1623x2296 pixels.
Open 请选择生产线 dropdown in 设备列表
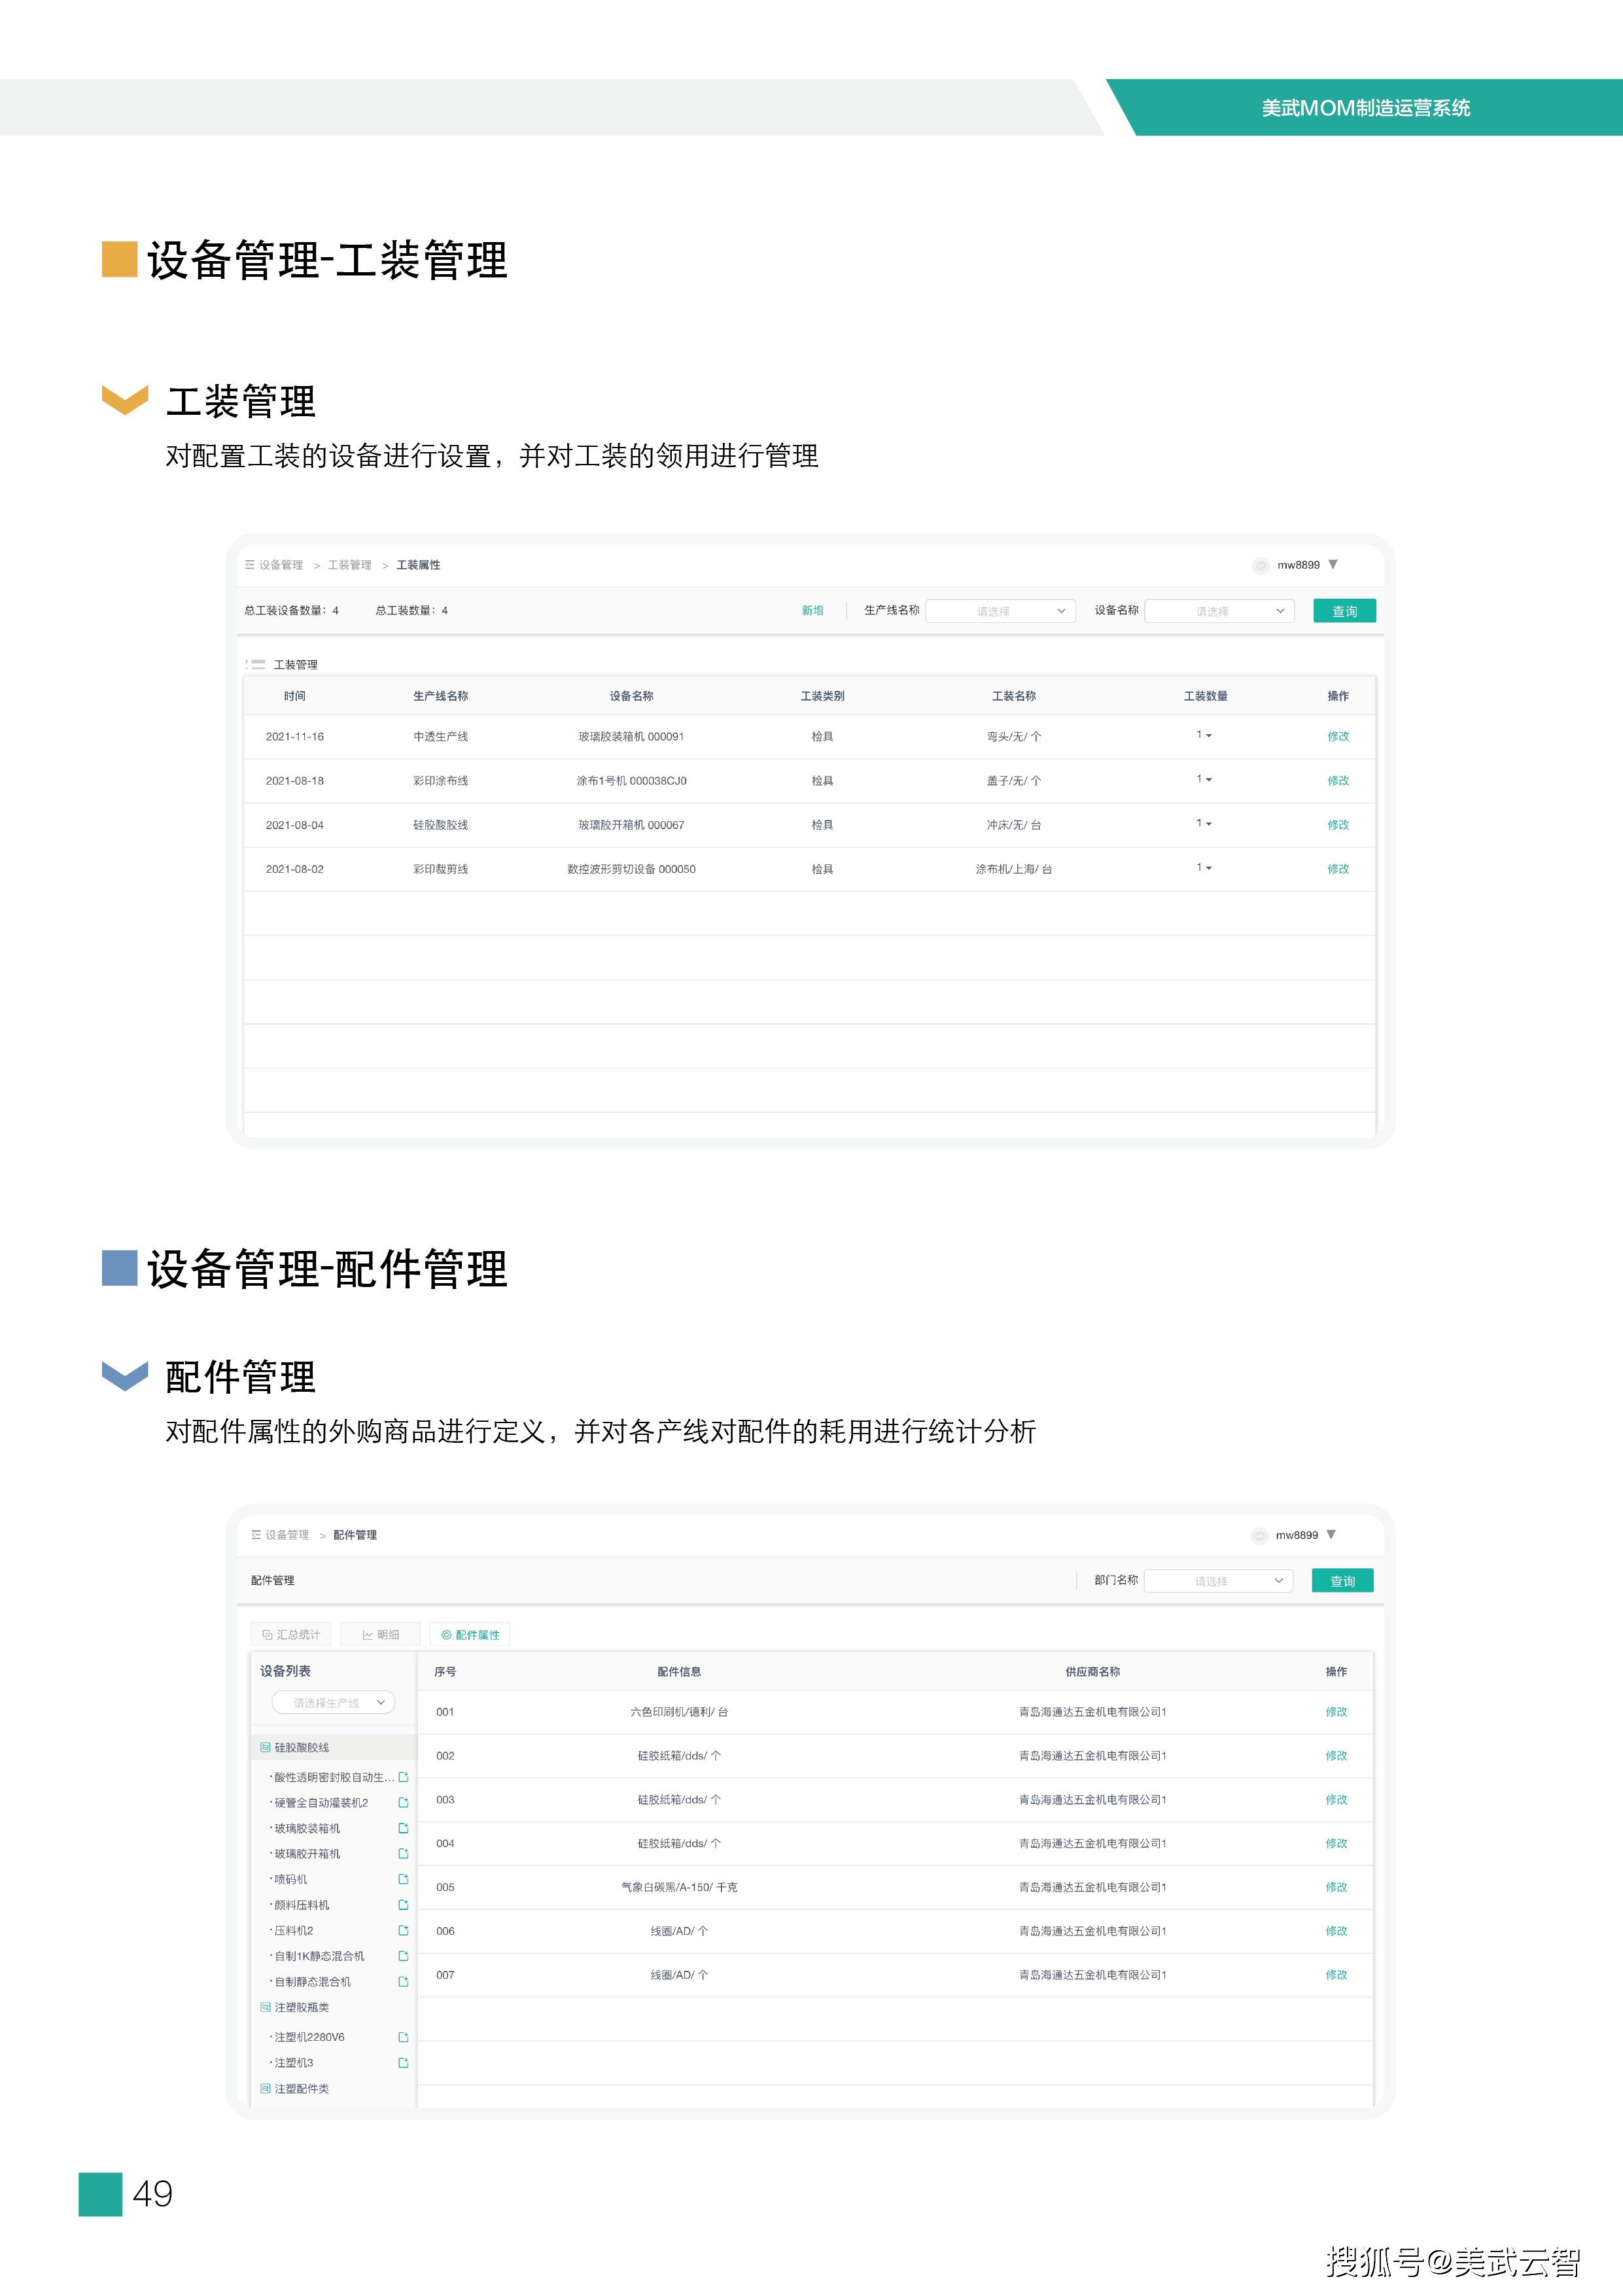334,1702
